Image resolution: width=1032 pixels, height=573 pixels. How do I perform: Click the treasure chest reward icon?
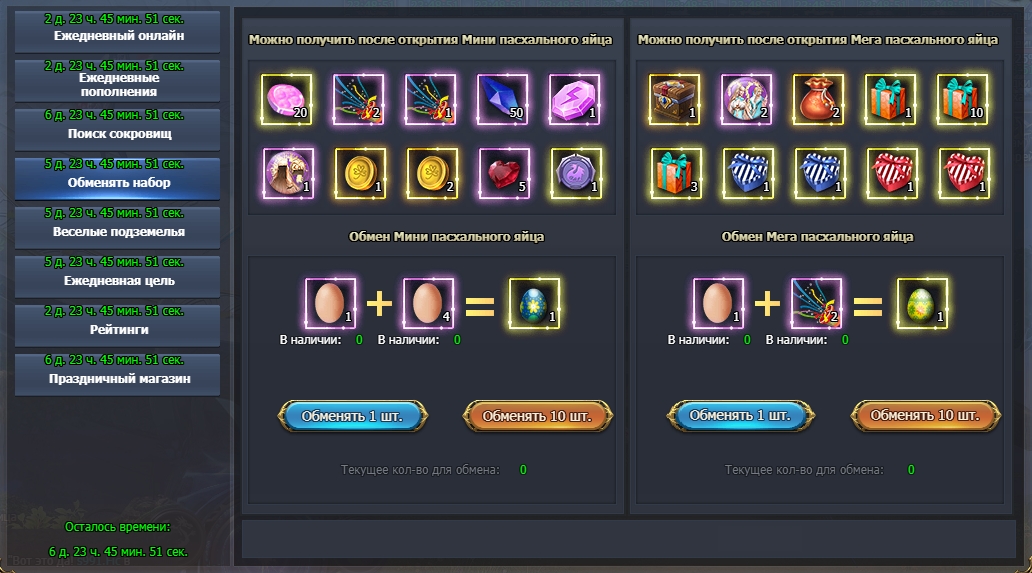tap(674, 99)
